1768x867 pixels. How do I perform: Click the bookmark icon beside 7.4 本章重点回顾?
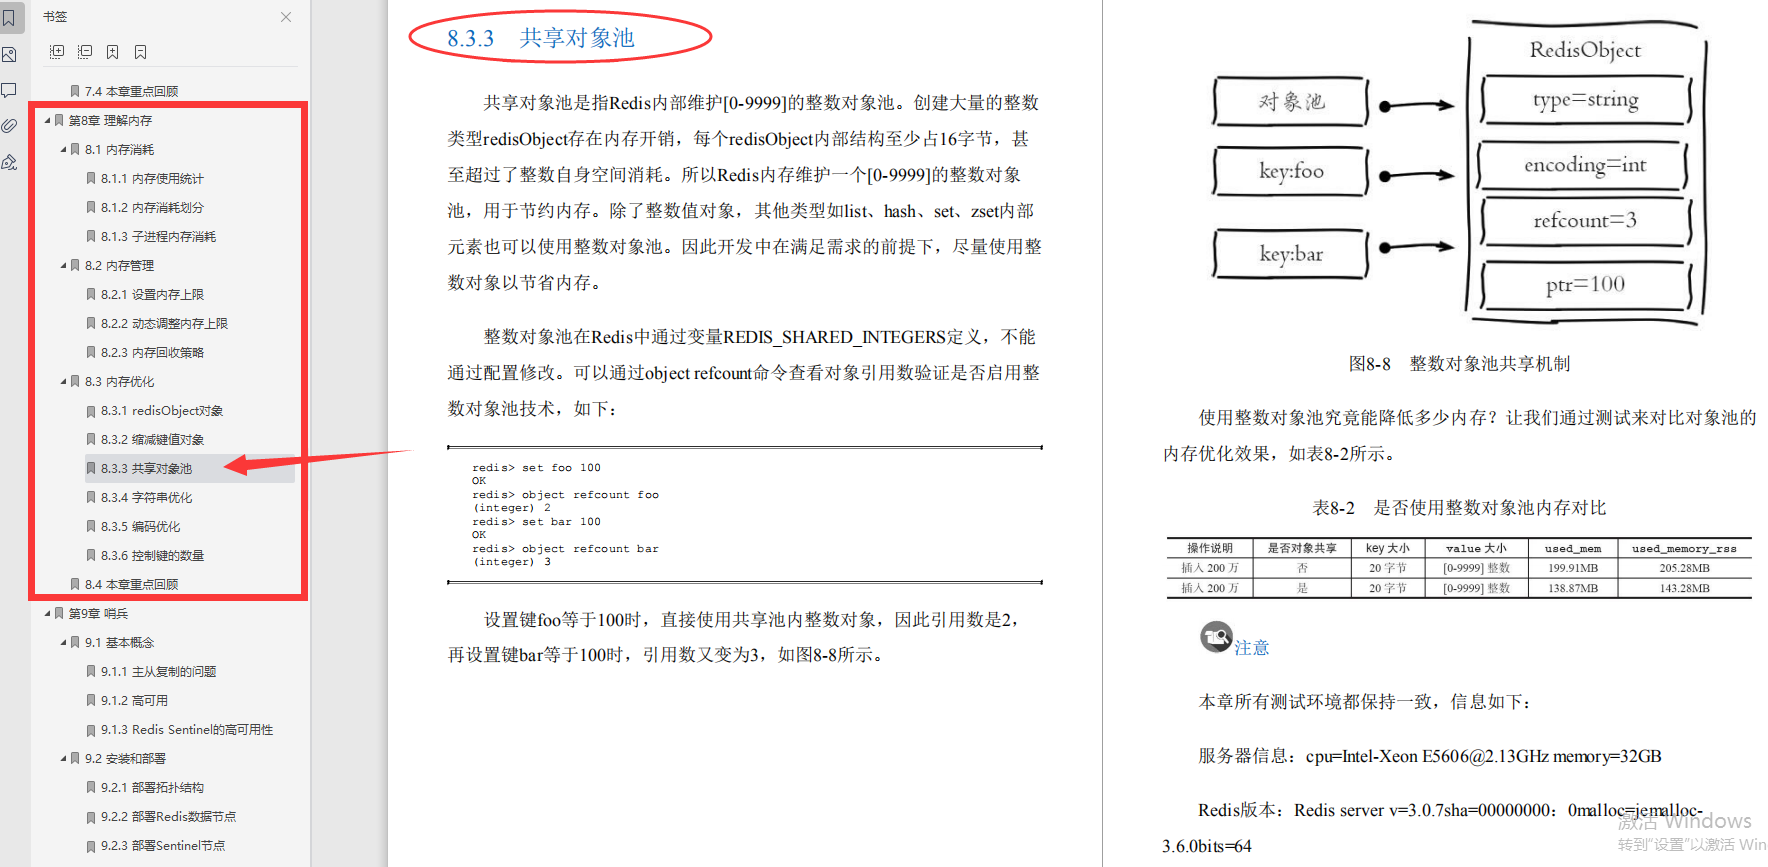point(75,91)
